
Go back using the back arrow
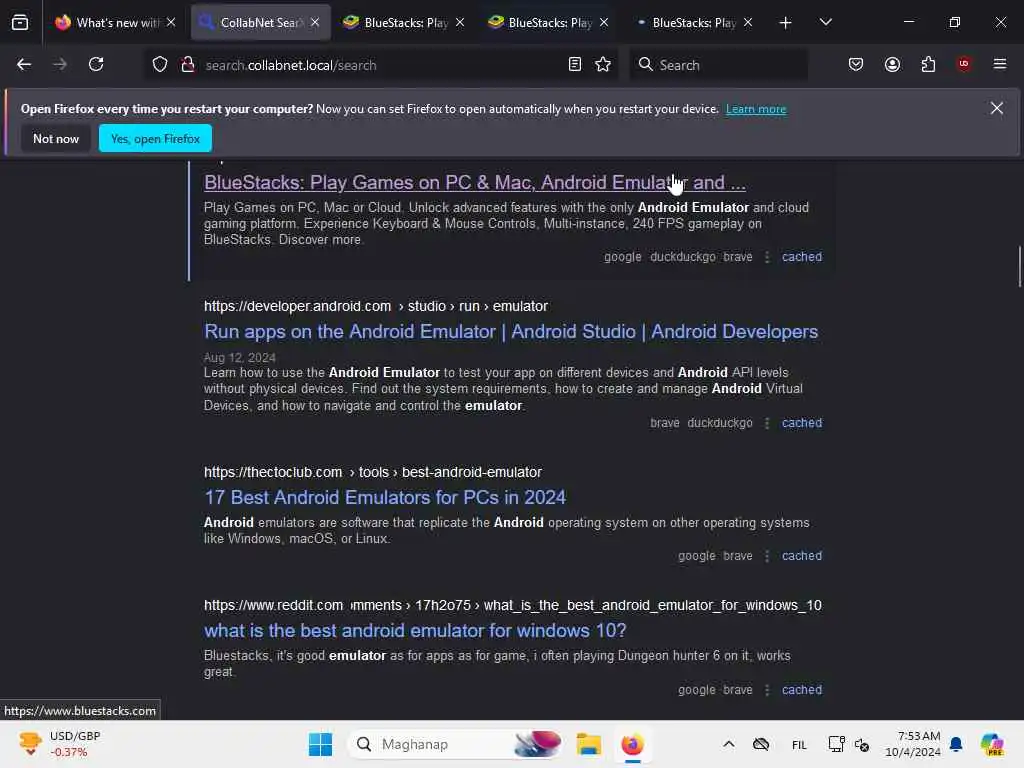tap(24, 64)
